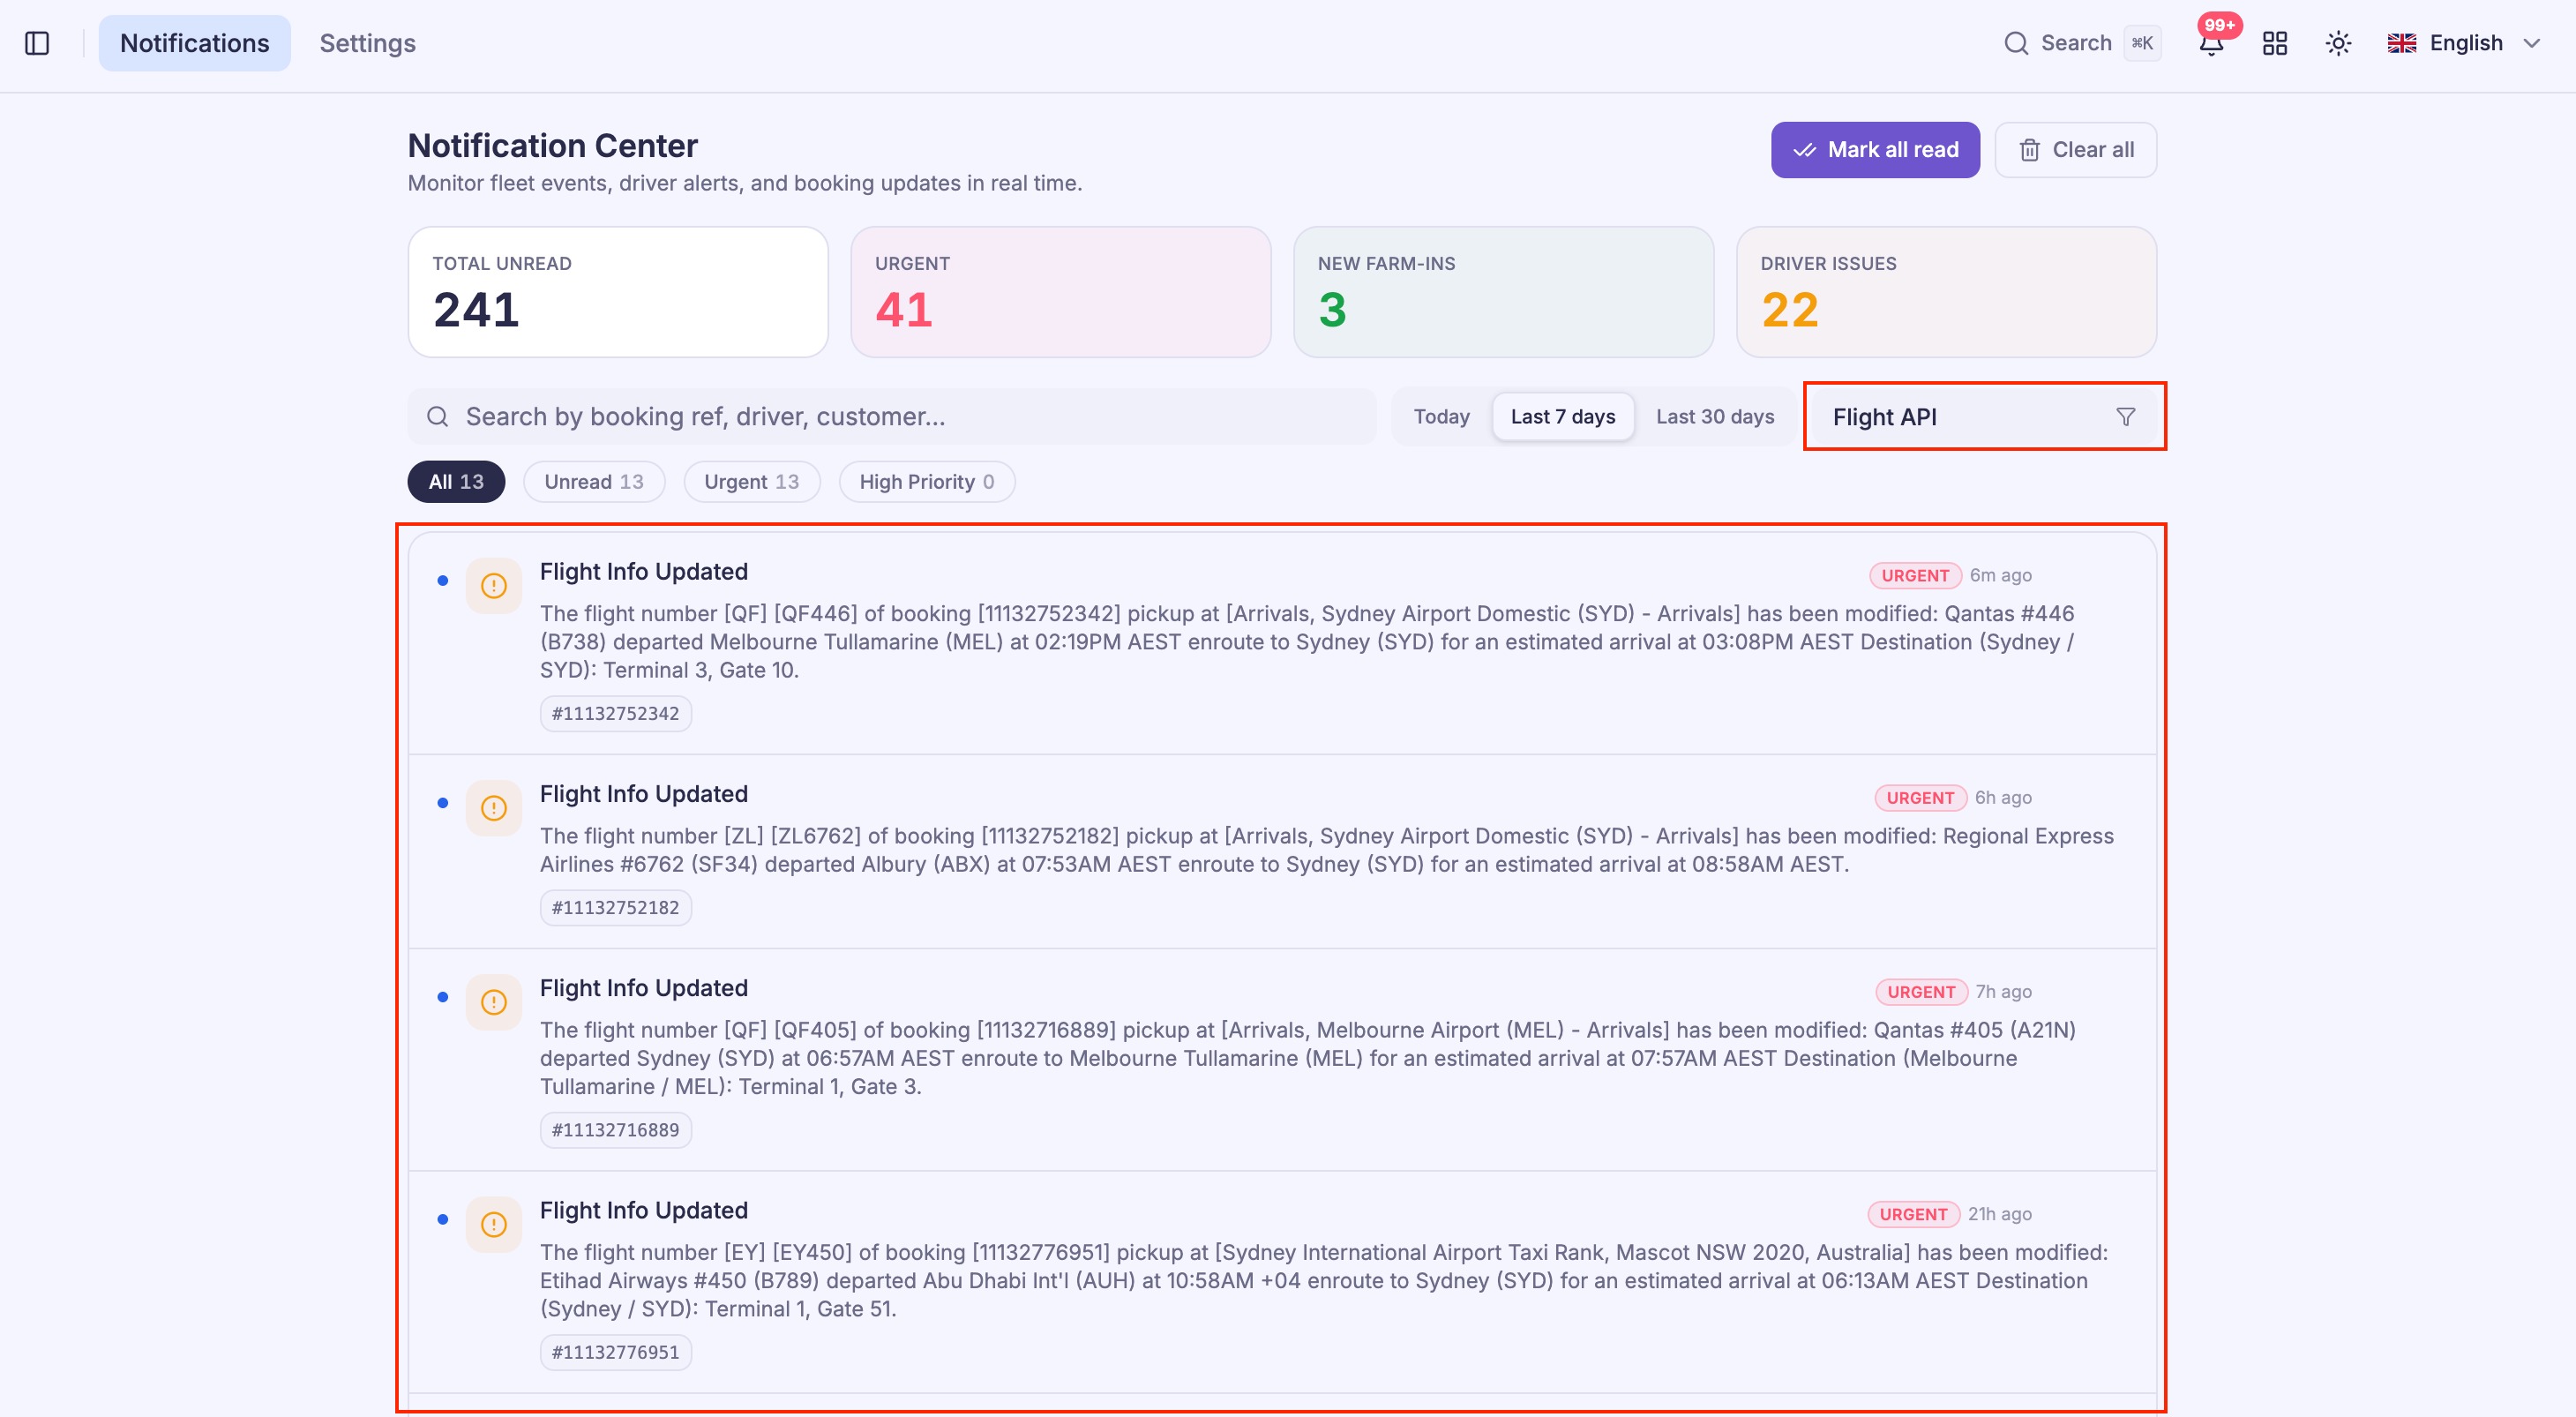
Task: Click the filter funnel icon in Flight API
Action: [2126, 416]
